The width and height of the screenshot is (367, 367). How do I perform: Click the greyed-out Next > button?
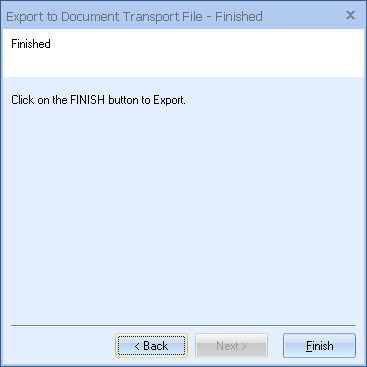(231, 346)
